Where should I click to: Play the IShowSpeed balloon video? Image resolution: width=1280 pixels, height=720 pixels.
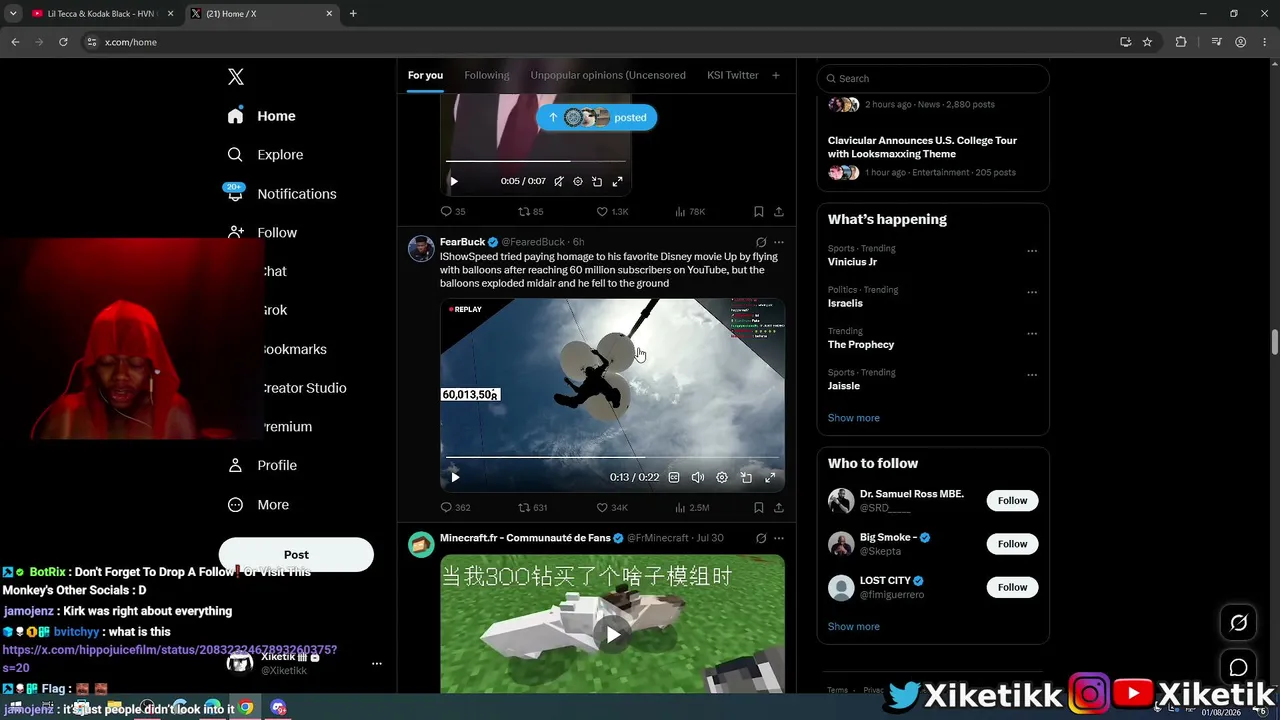(x=456, y=477)
